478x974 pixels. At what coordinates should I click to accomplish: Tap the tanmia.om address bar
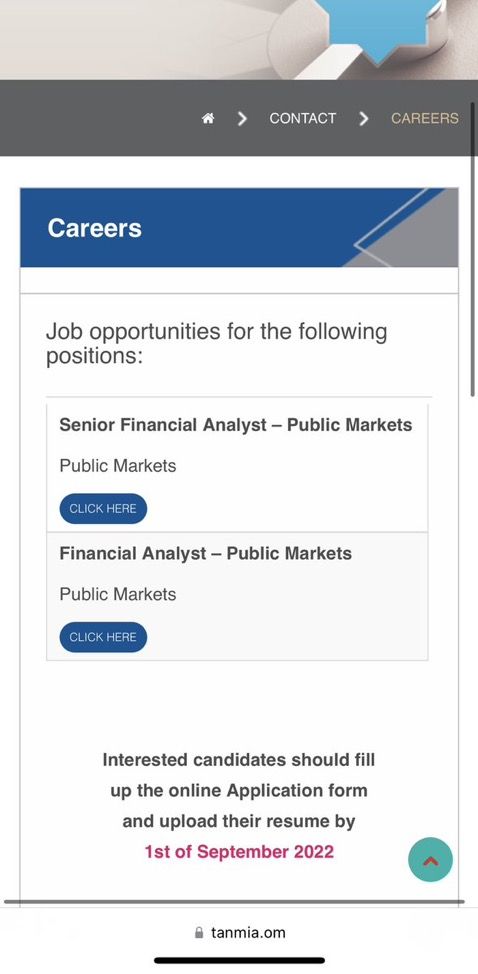(x=239, y=932)
